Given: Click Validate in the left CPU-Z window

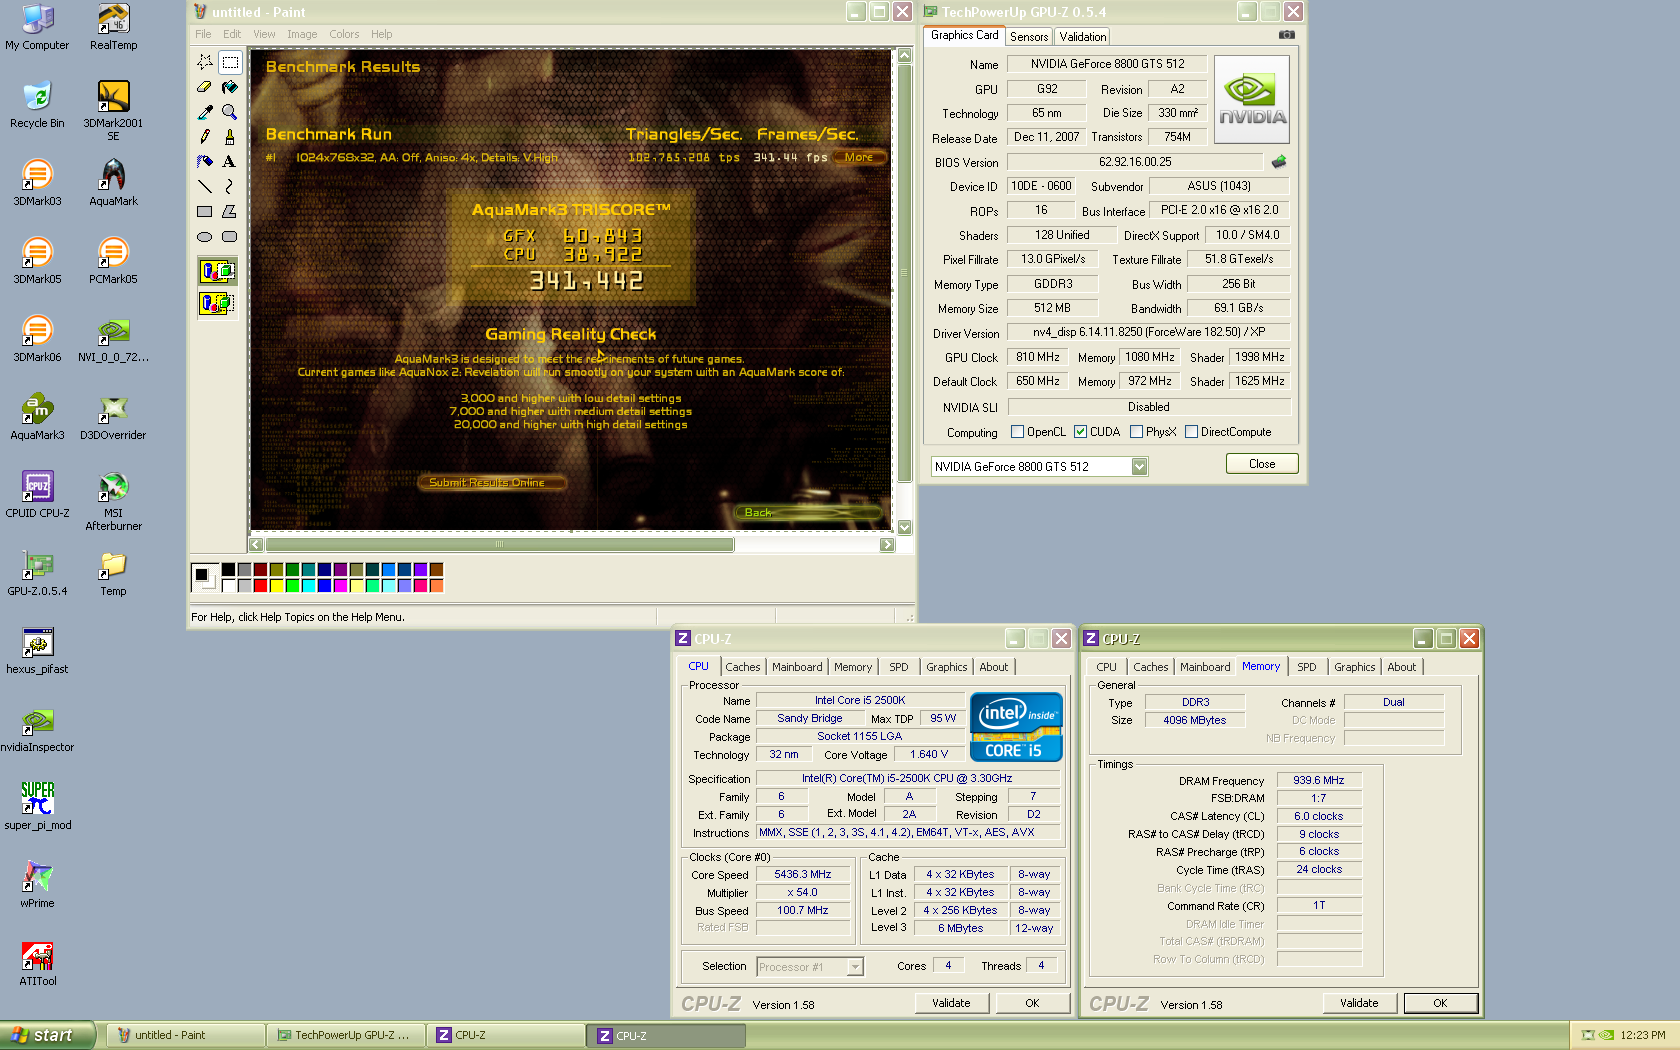Looking at the screenshot, I should [x=951, y=1003].
